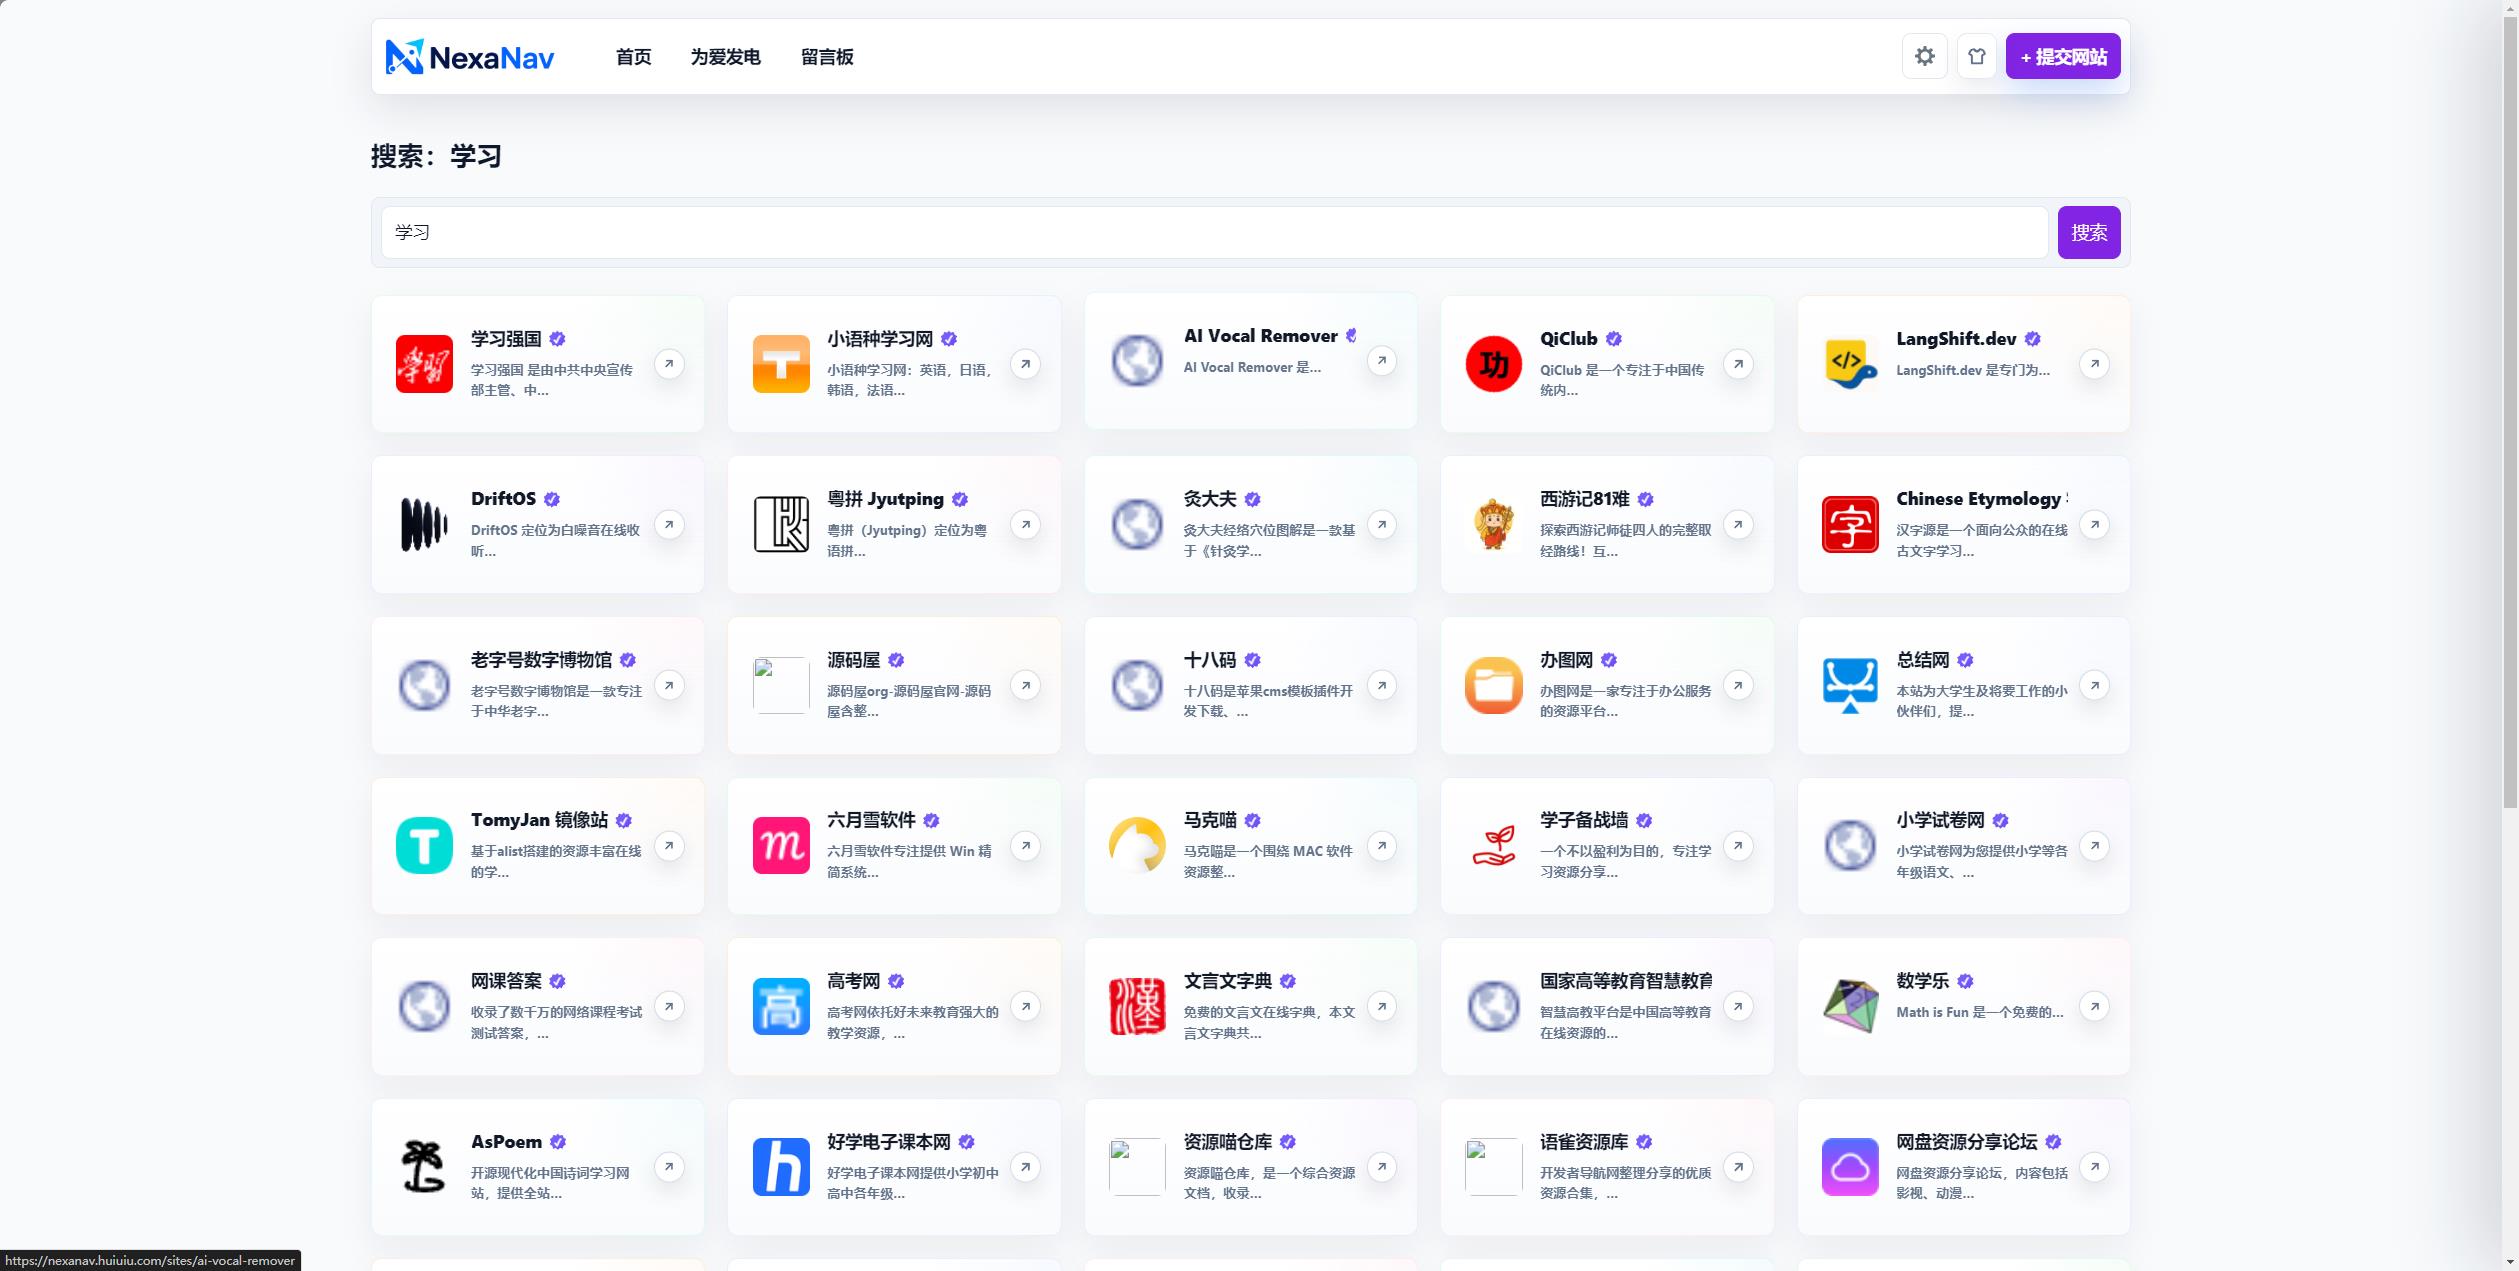
Task: Open external link arrow for 总结网
Action: pos(2094,686)
